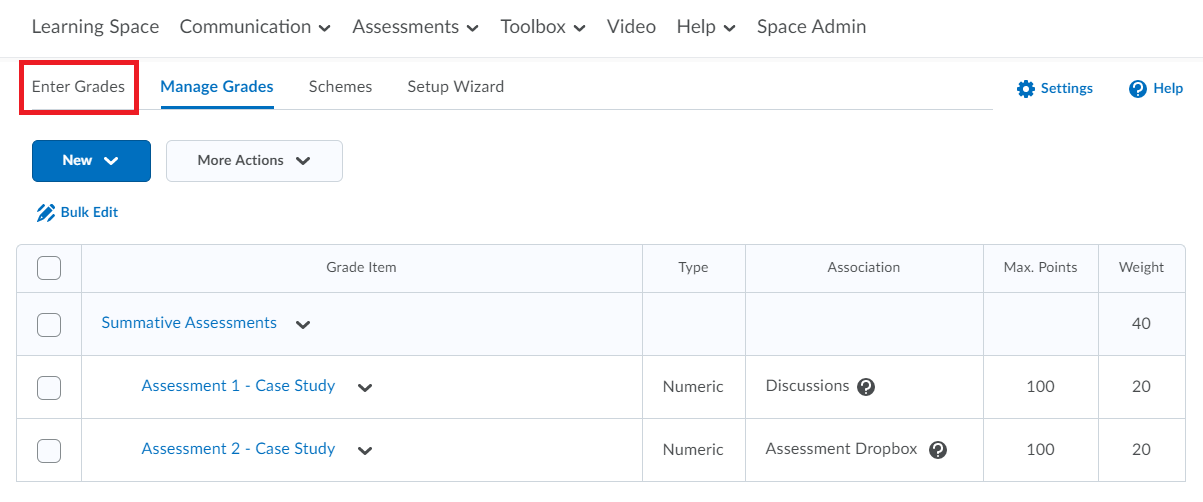
Task: Open the Communication menu
Action: [255, 27]
